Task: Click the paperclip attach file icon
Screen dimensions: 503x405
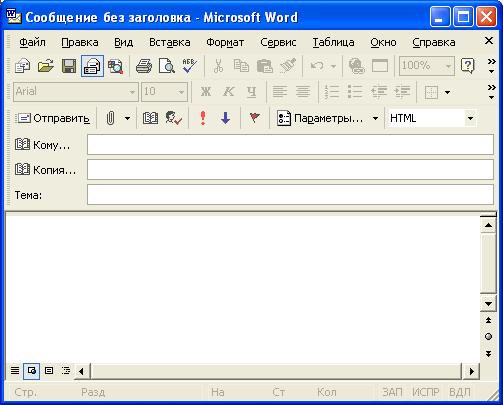Action: (111, 118)
